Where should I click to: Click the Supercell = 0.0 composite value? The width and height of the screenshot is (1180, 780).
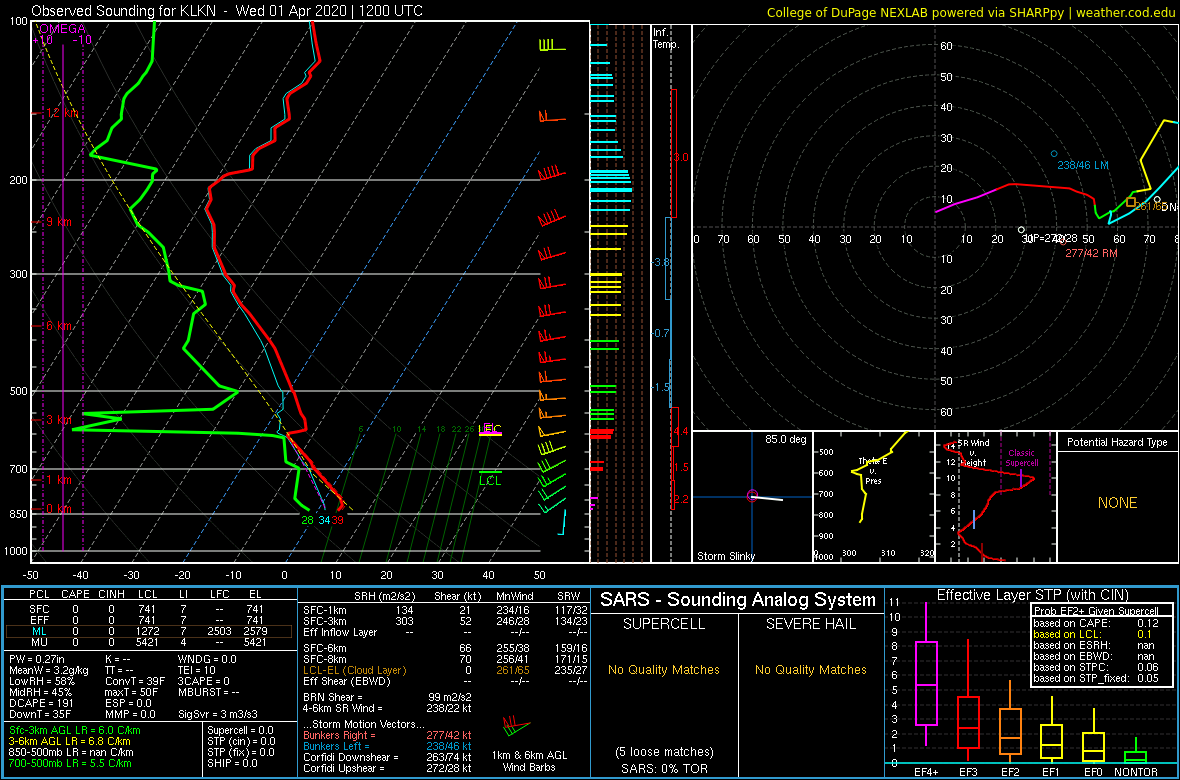pos(242,731)
